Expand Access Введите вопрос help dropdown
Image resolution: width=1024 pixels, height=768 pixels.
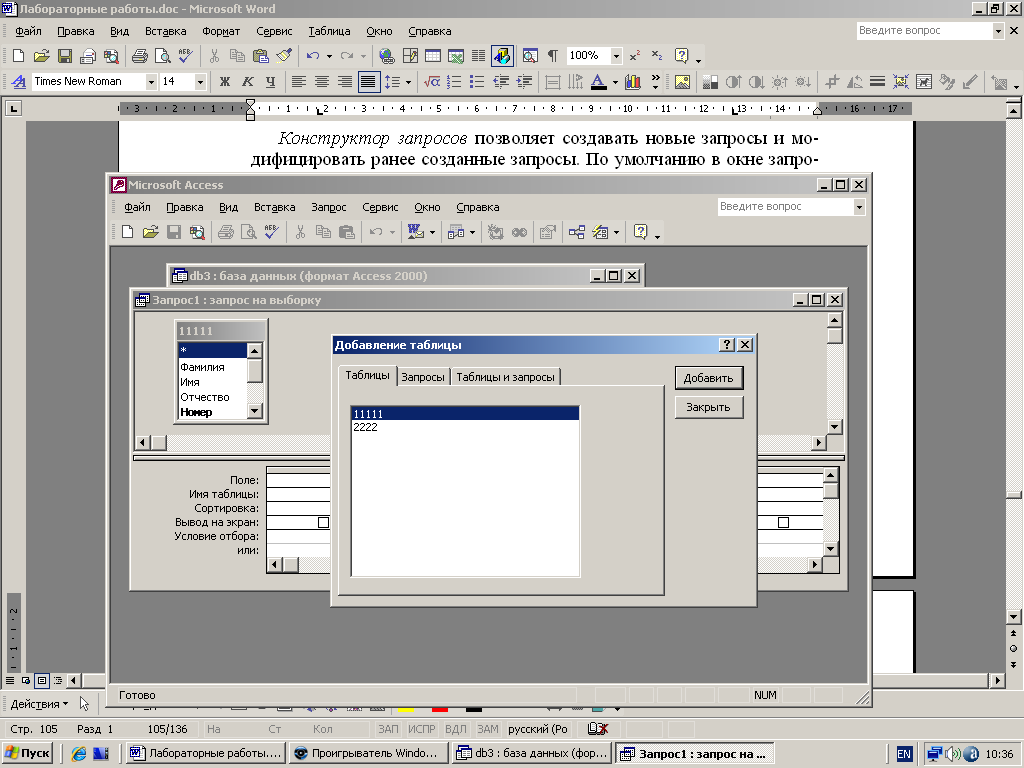pos(859,207)
